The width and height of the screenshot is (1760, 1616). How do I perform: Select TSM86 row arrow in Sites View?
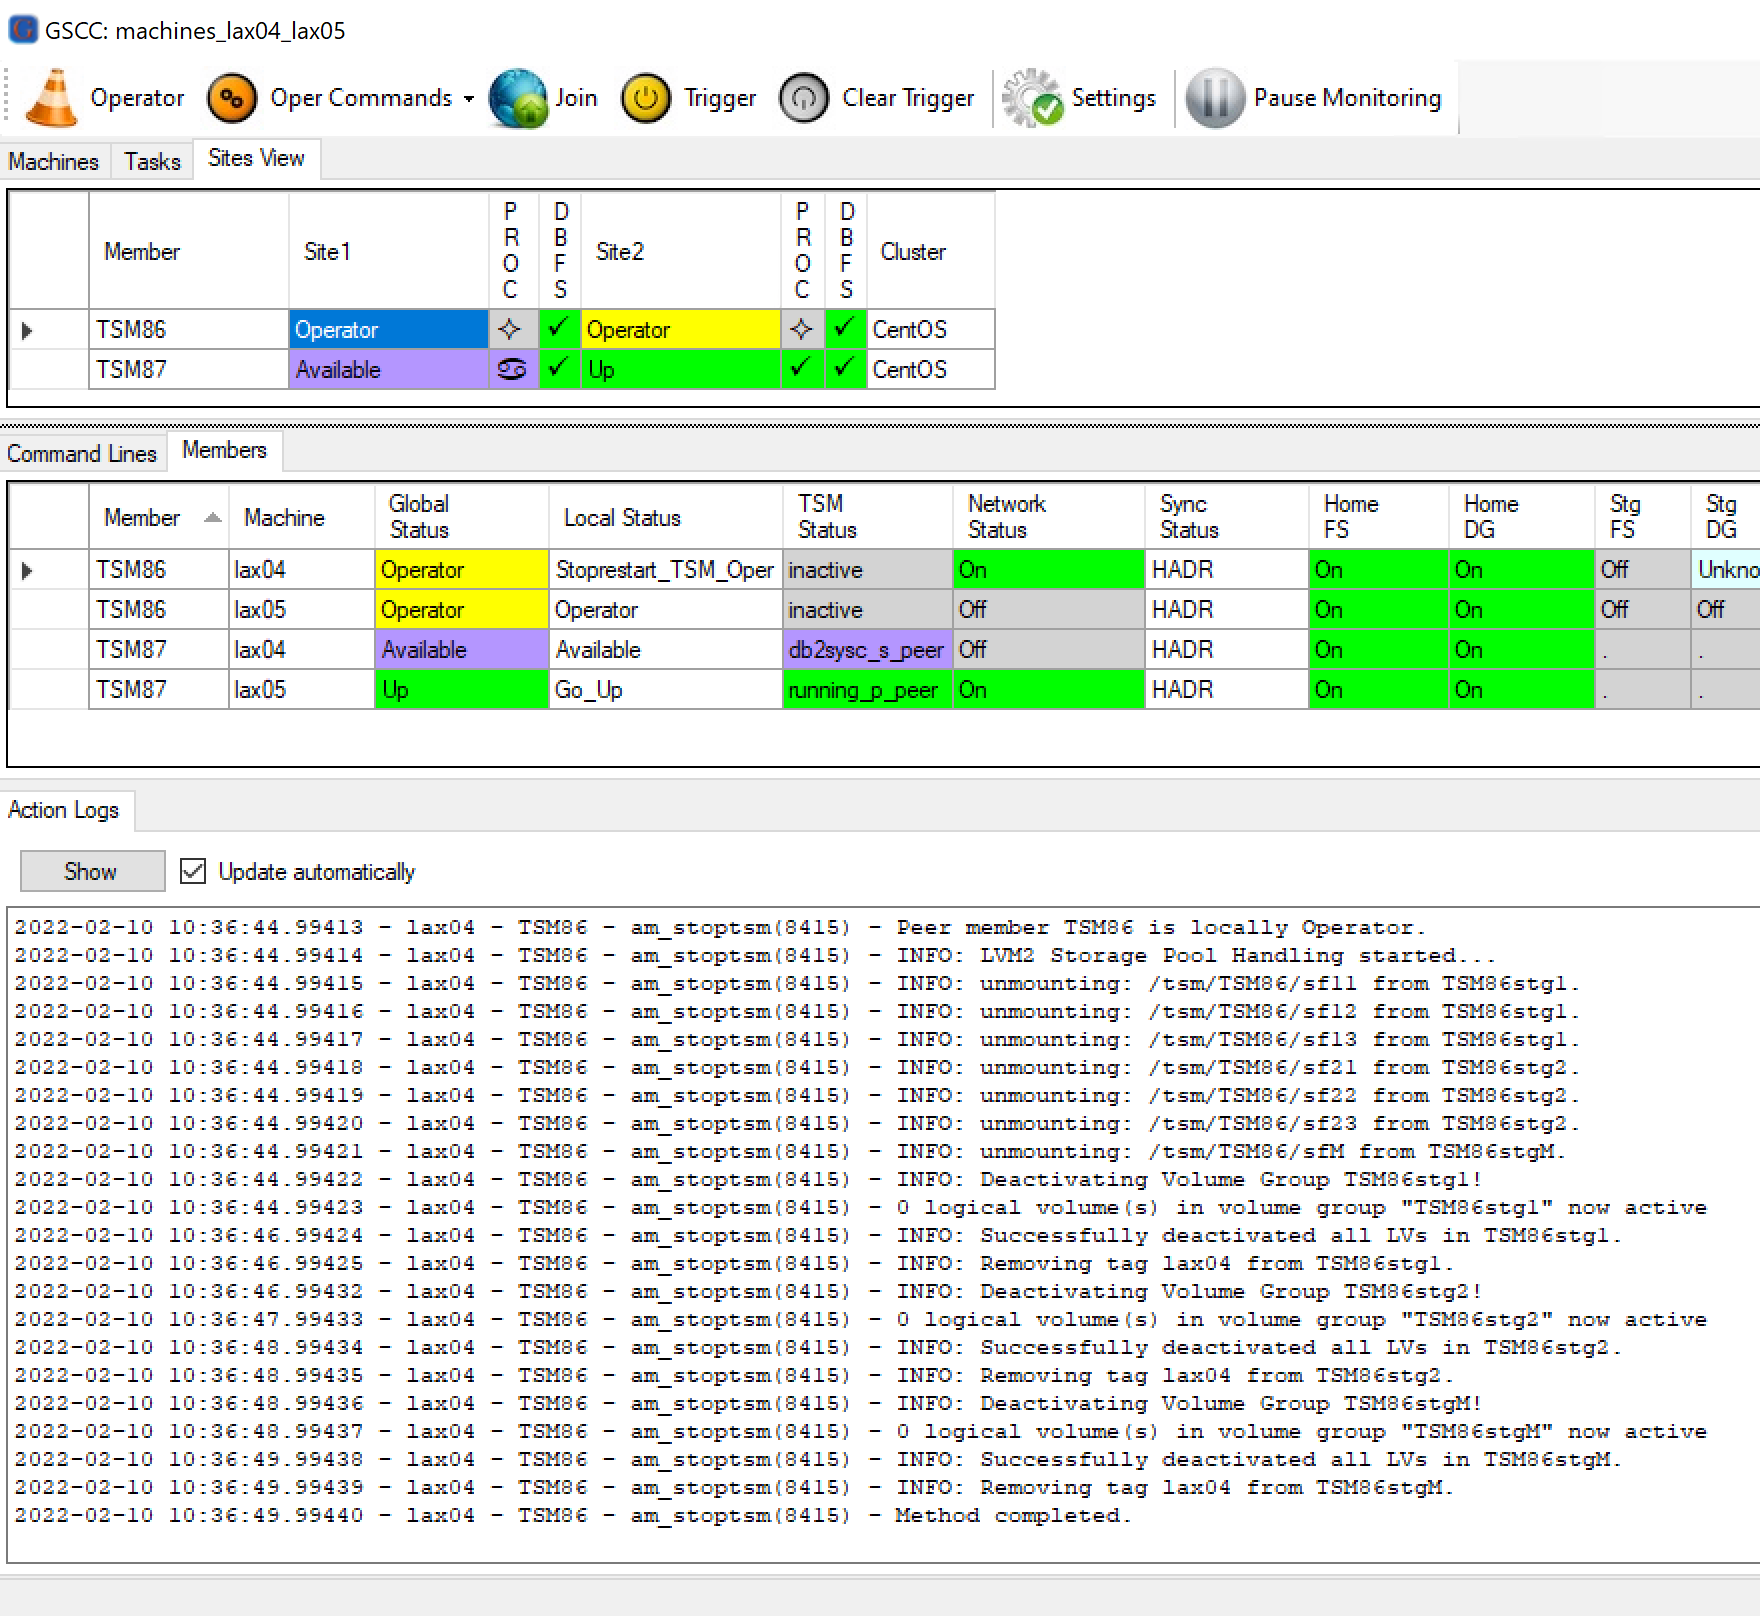(x=27, y=330)
